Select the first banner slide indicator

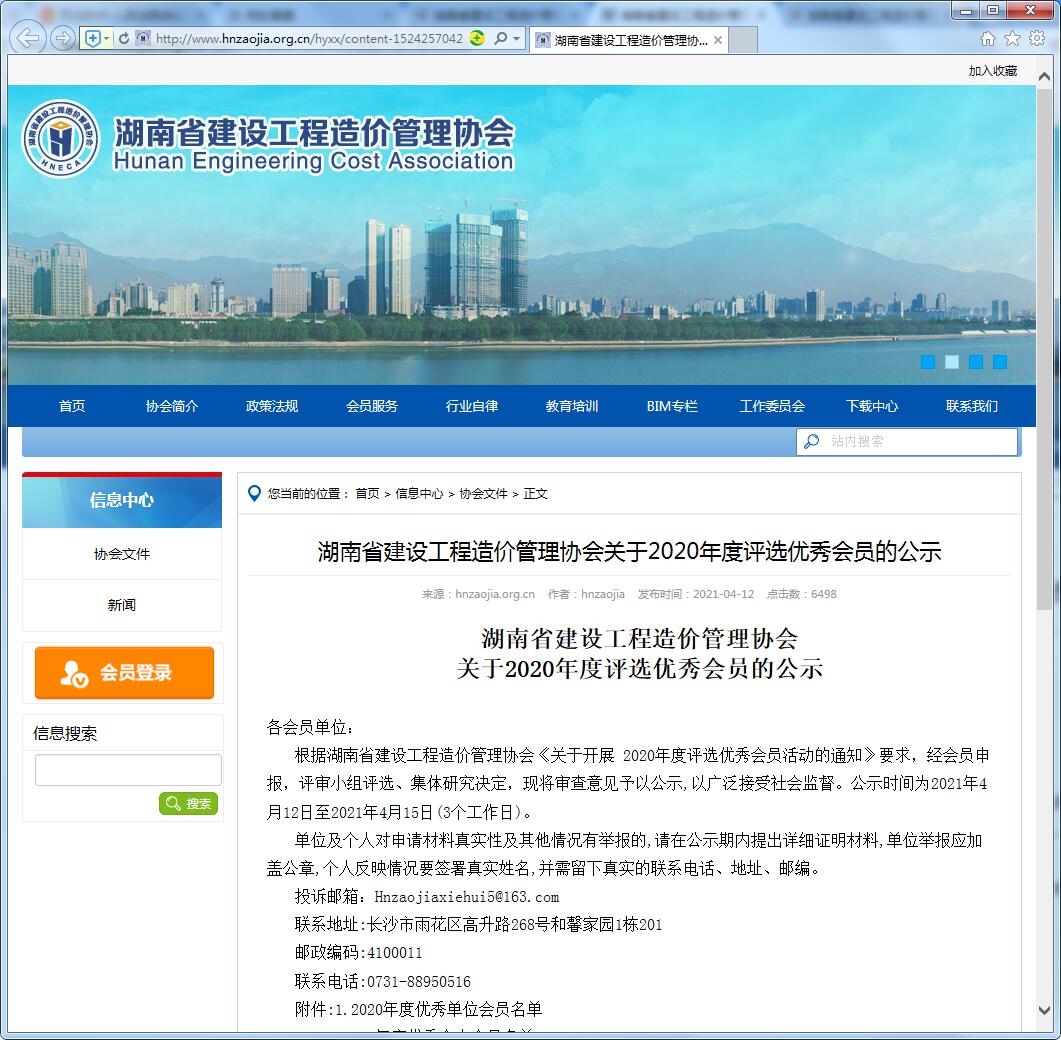click(928, 362)
